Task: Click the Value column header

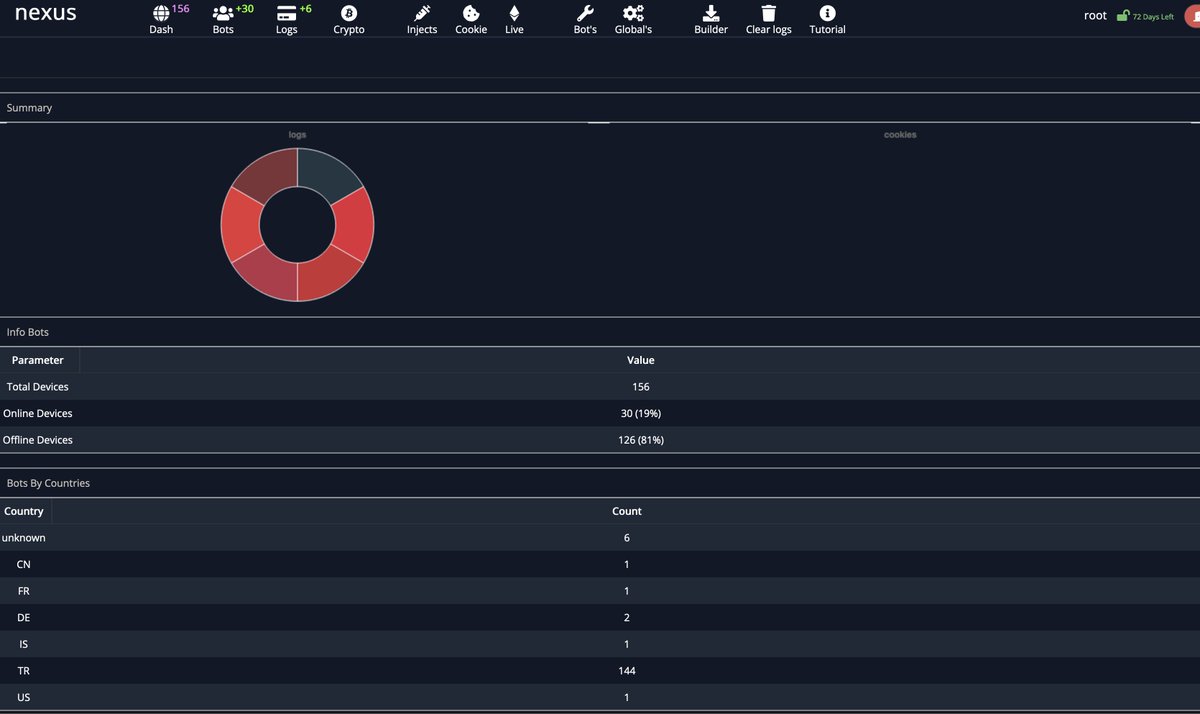Action: coord(640,360)
